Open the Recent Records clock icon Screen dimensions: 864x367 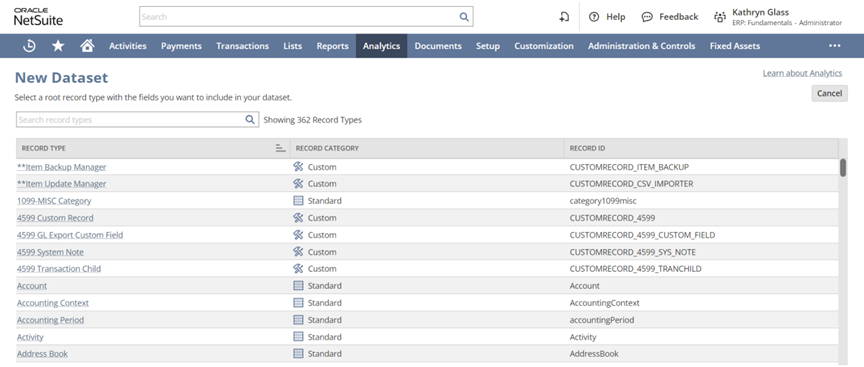click(x=29, y=46)
